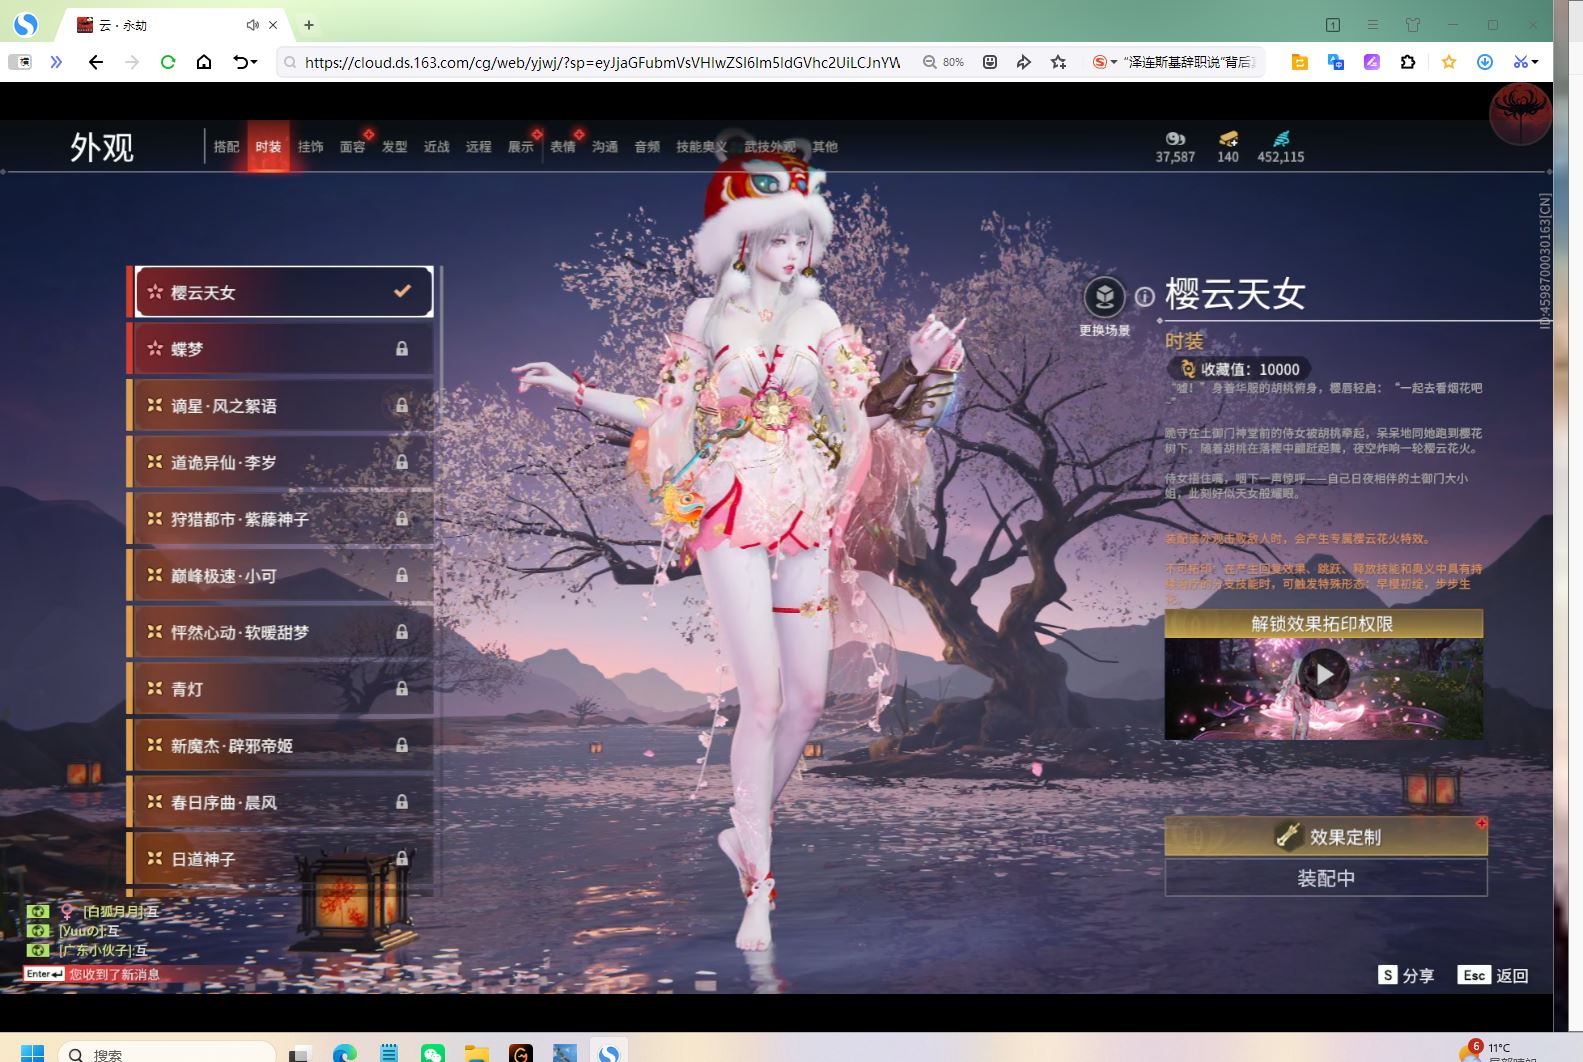Image resolution: width=1583 pixels, height=1062 pixels.
Task: Click the share arrow icon in address bar
Action: click(x=1023, y=62)
